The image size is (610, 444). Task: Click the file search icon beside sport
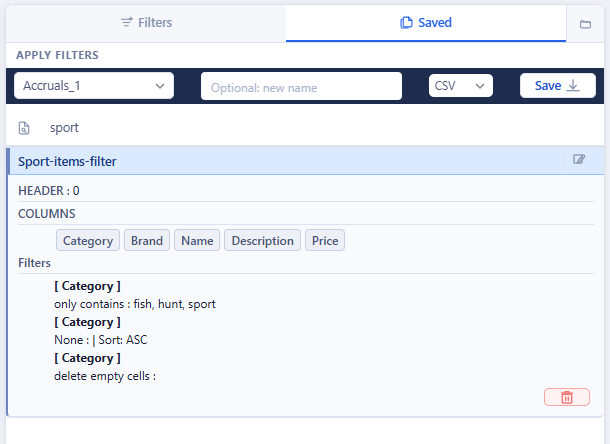point(24,128)
